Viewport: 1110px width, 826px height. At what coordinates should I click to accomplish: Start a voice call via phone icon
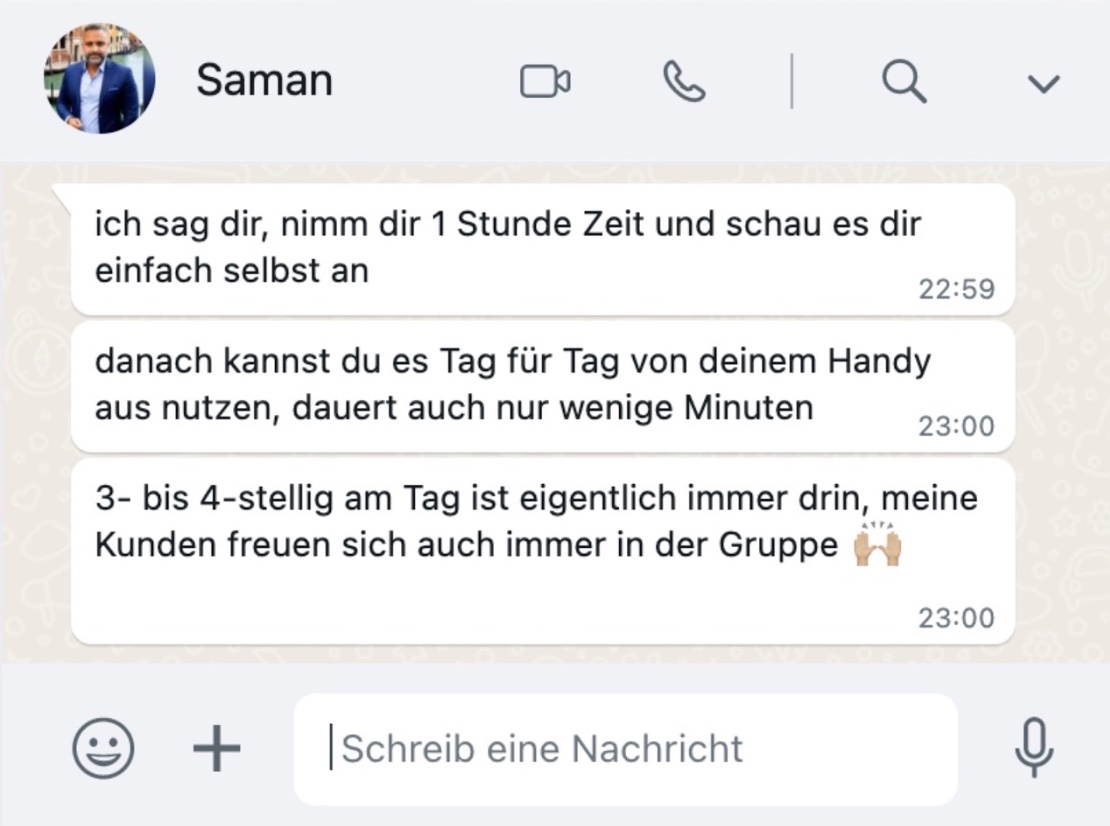pos(684,81)
